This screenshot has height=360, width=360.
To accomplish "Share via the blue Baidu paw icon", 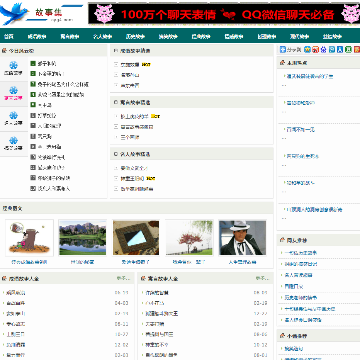I will click(x=324, y=50).
